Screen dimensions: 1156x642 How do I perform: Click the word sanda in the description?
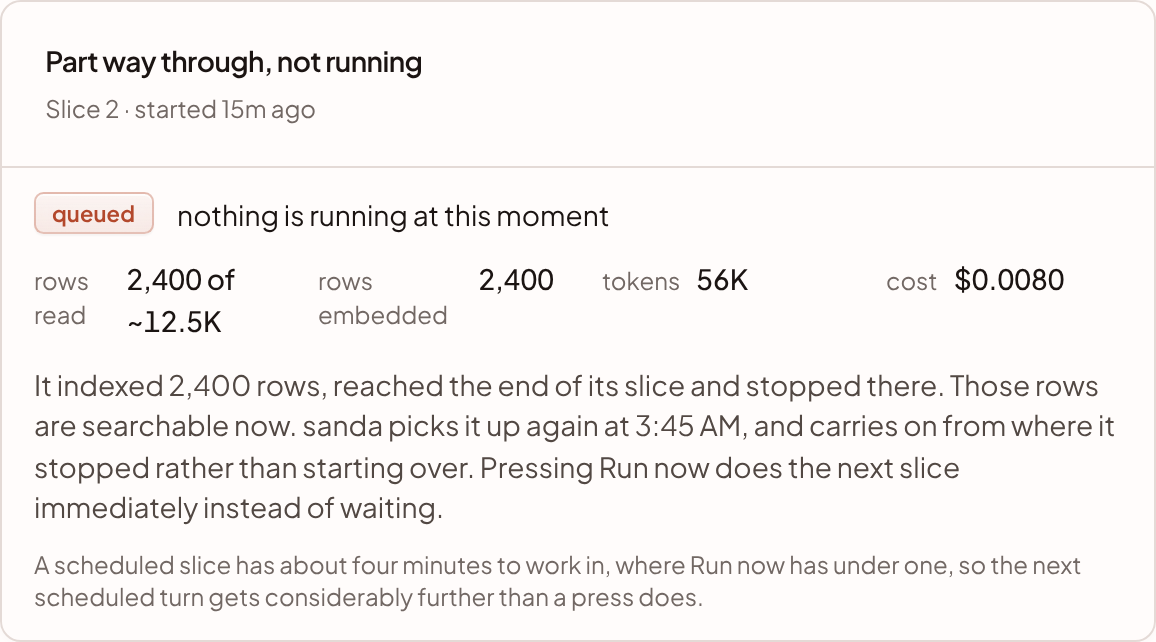tap(342, 427)
